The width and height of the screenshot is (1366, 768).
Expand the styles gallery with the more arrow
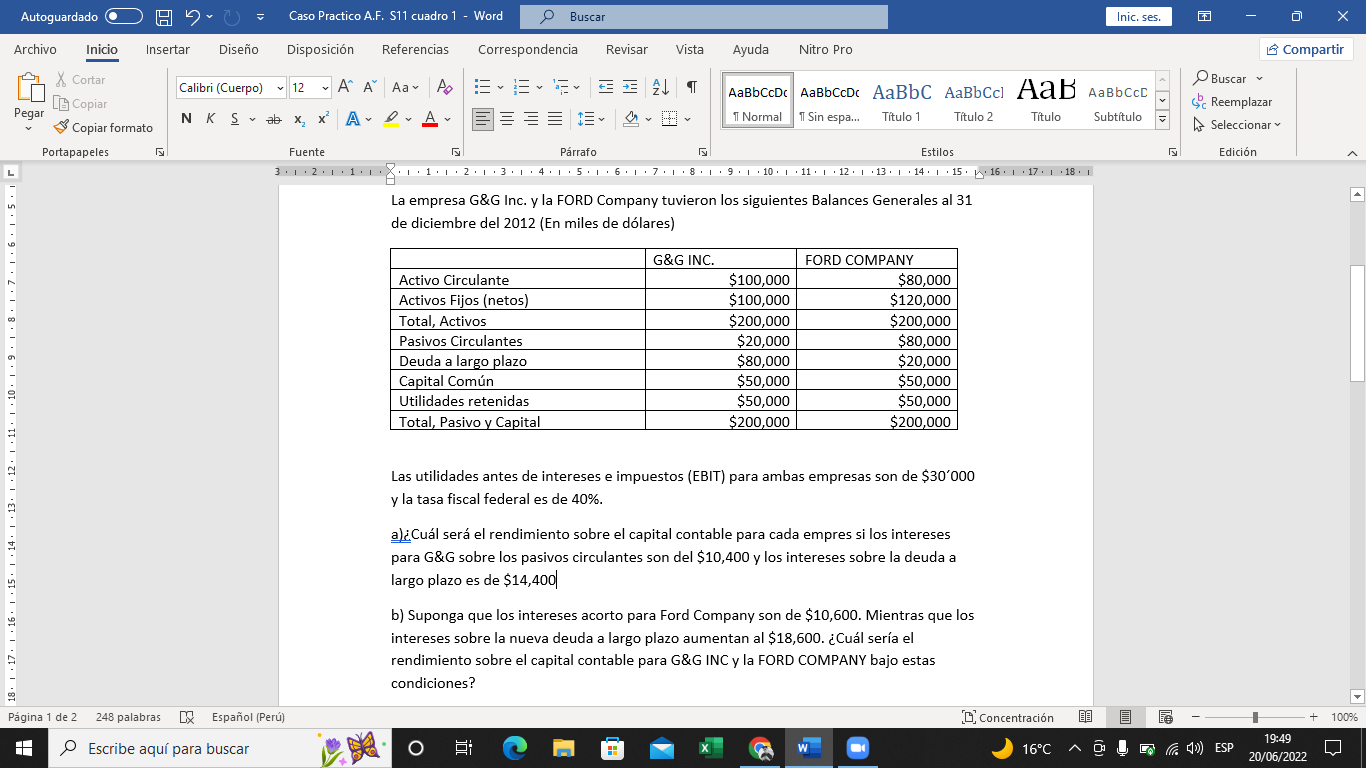tap(1162, 119)
